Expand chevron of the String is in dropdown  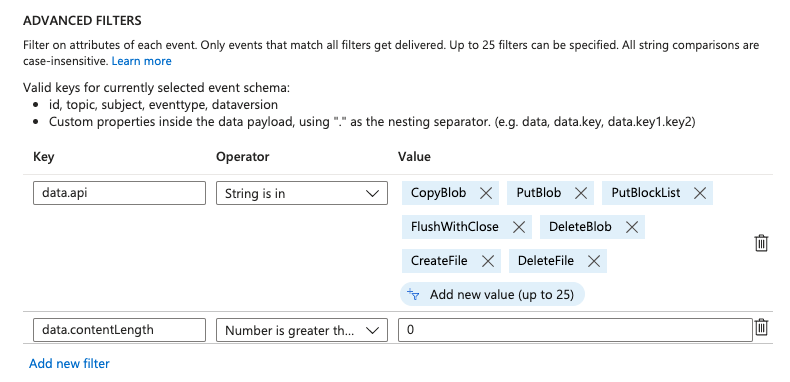[x=372, y=194]
